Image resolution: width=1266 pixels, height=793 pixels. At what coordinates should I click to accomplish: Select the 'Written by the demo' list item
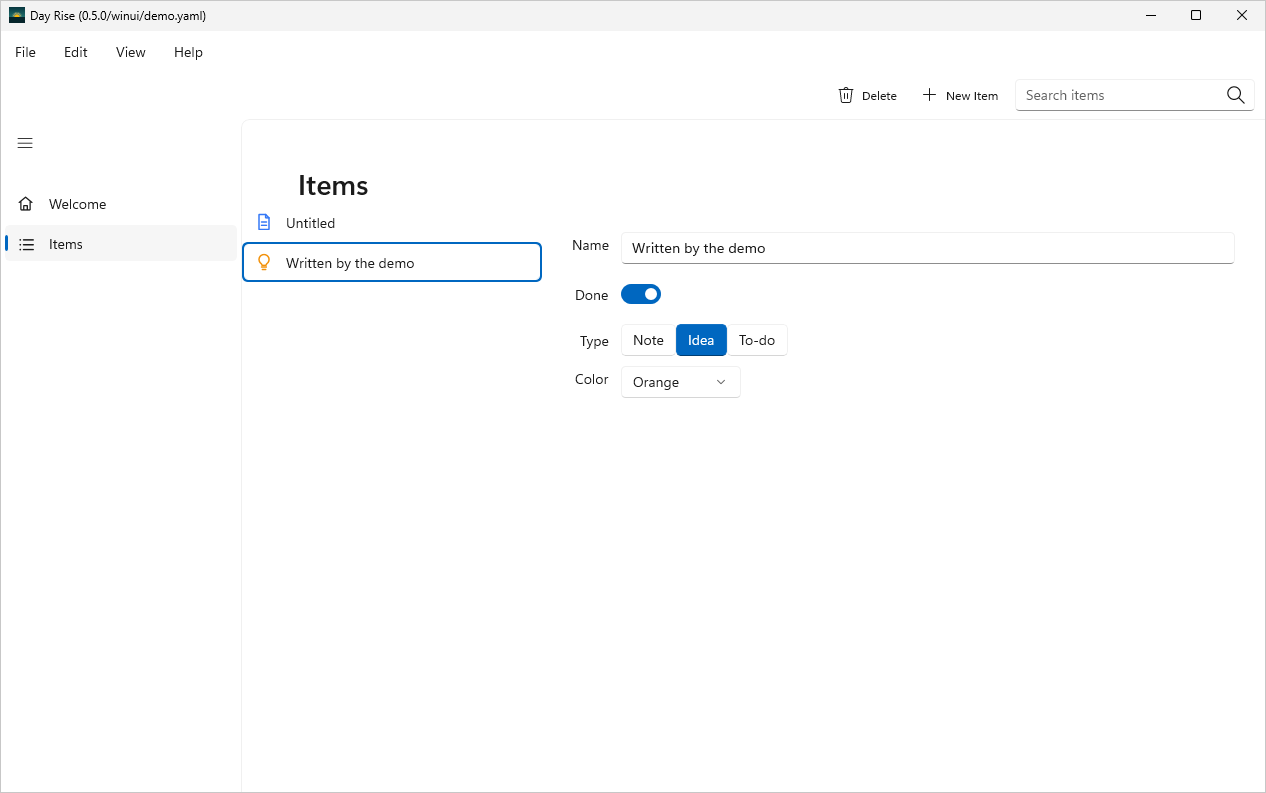[x=392, y=263]
